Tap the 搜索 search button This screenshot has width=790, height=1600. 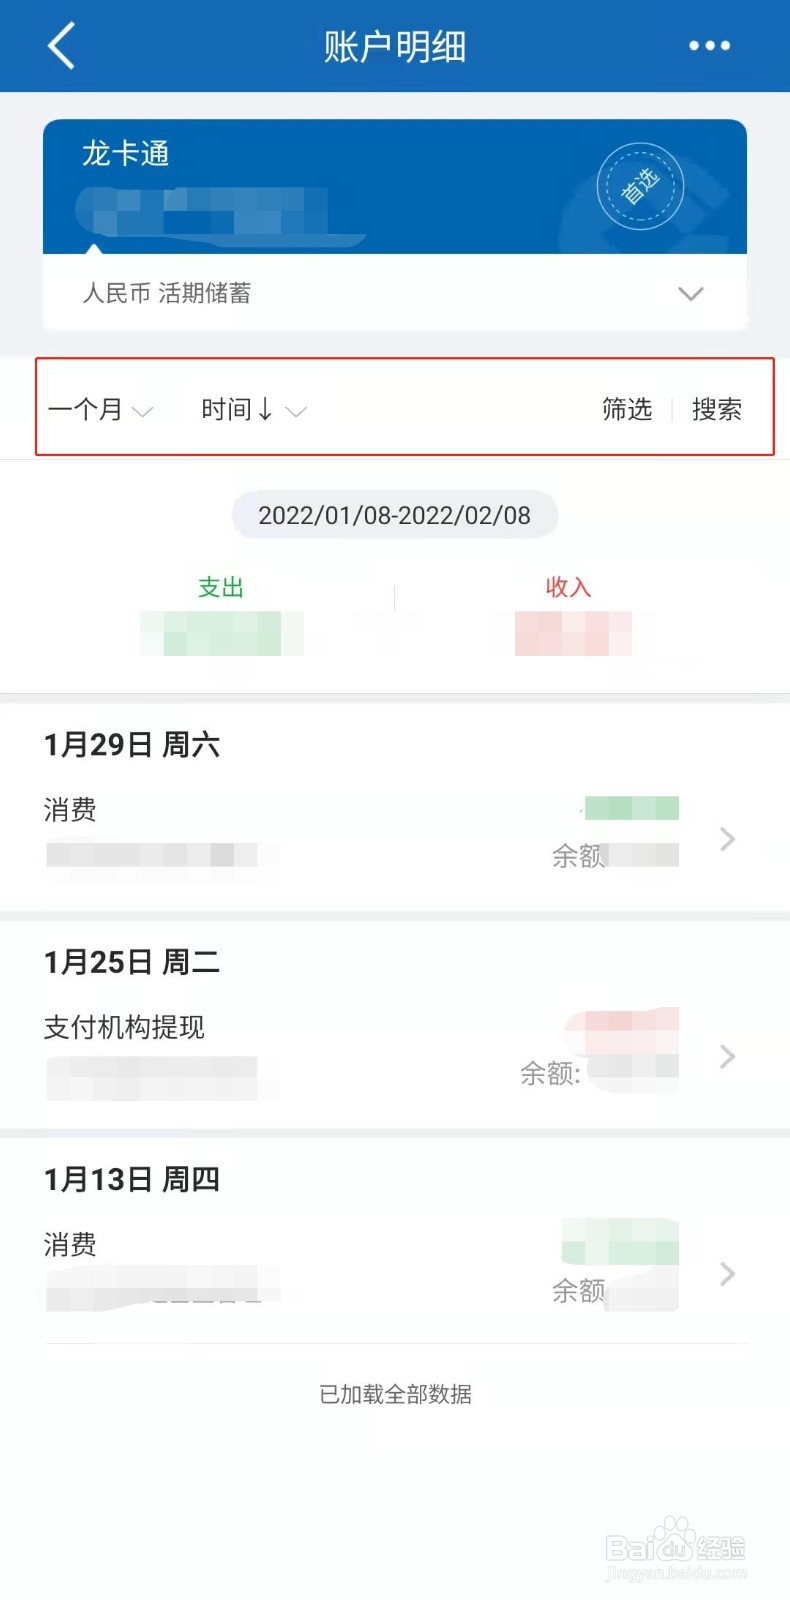click(x=717, y=409)
